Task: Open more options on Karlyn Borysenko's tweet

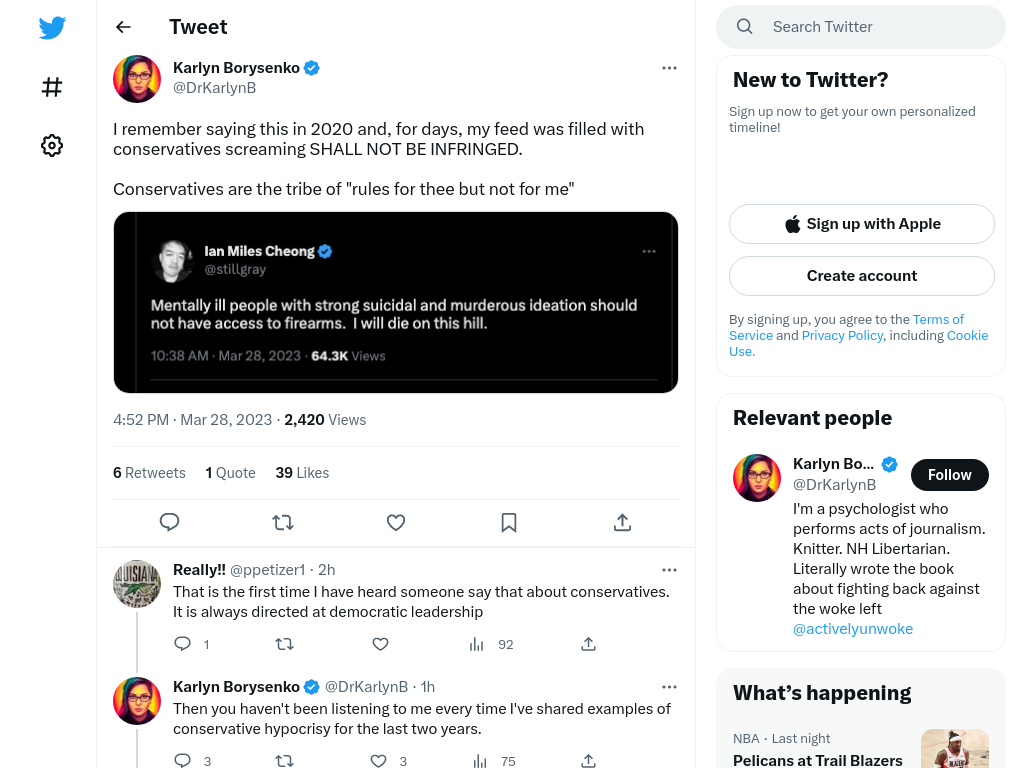Action: click(x=669, y=68)
